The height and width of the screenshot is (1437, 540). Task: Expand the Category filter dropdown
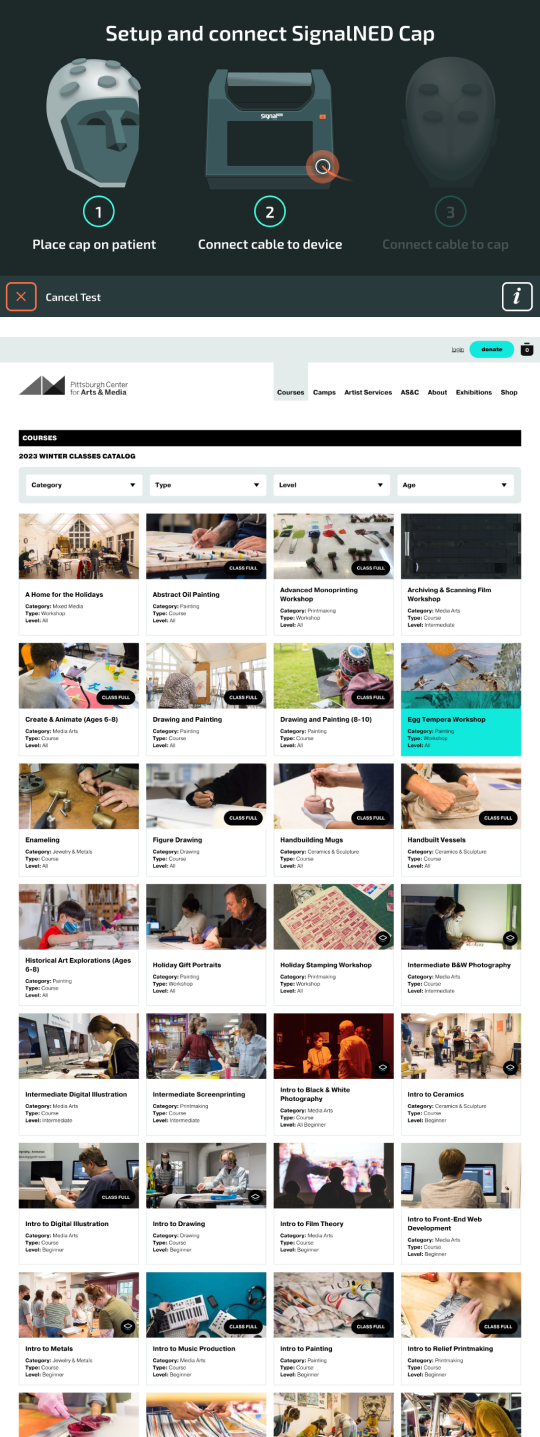pos(83,485)
